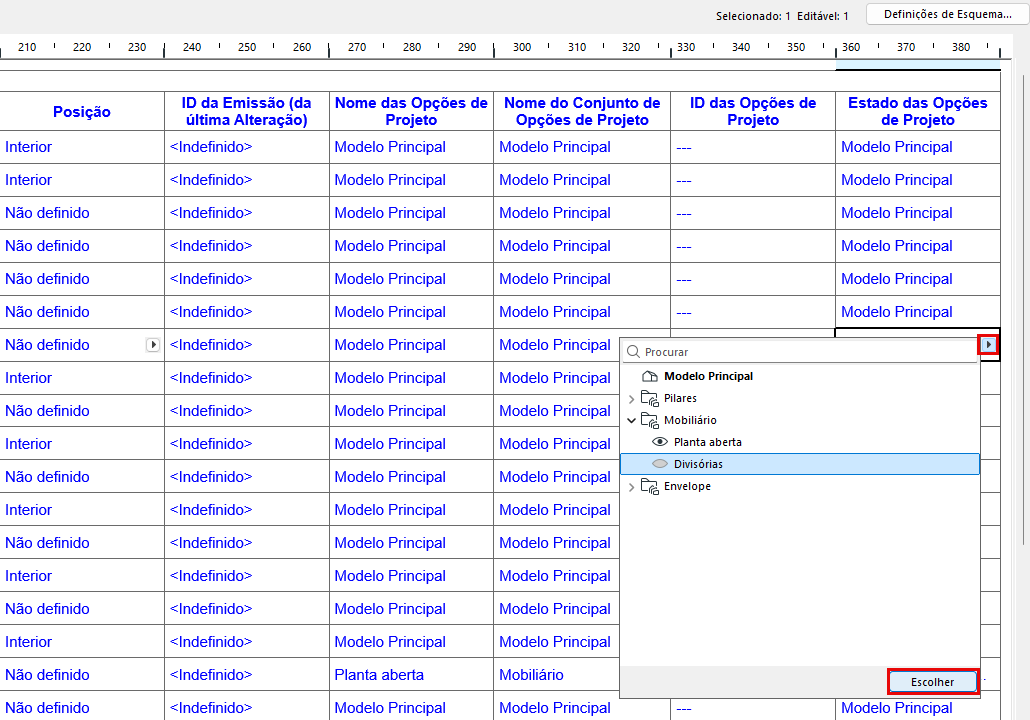Image resolution: width=1030 pixels, height=720 pixels.
Task: Click the ID da Emissão column header
Action: tap(246, 112)
